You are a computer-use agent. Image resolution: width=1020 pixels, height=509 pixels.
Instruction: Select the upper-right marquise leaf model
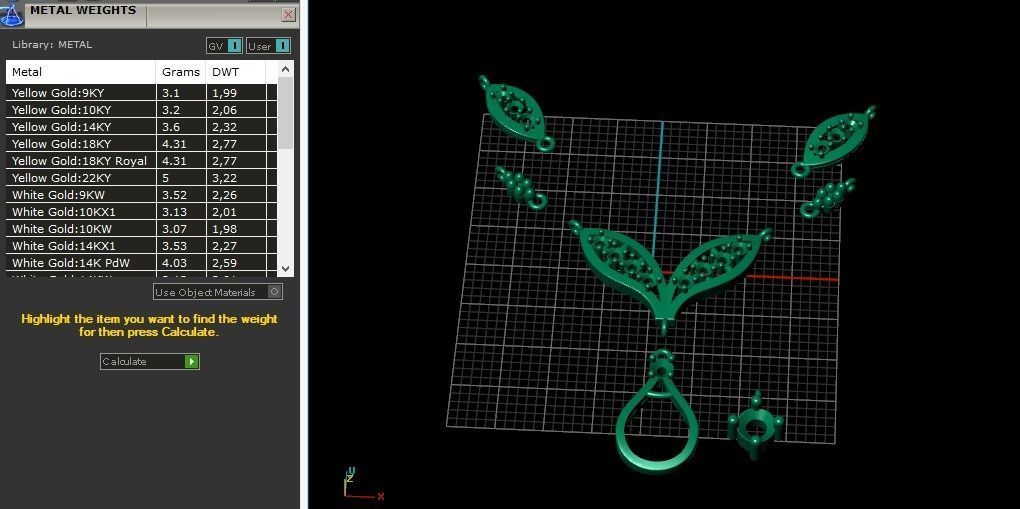coord(833,141)
